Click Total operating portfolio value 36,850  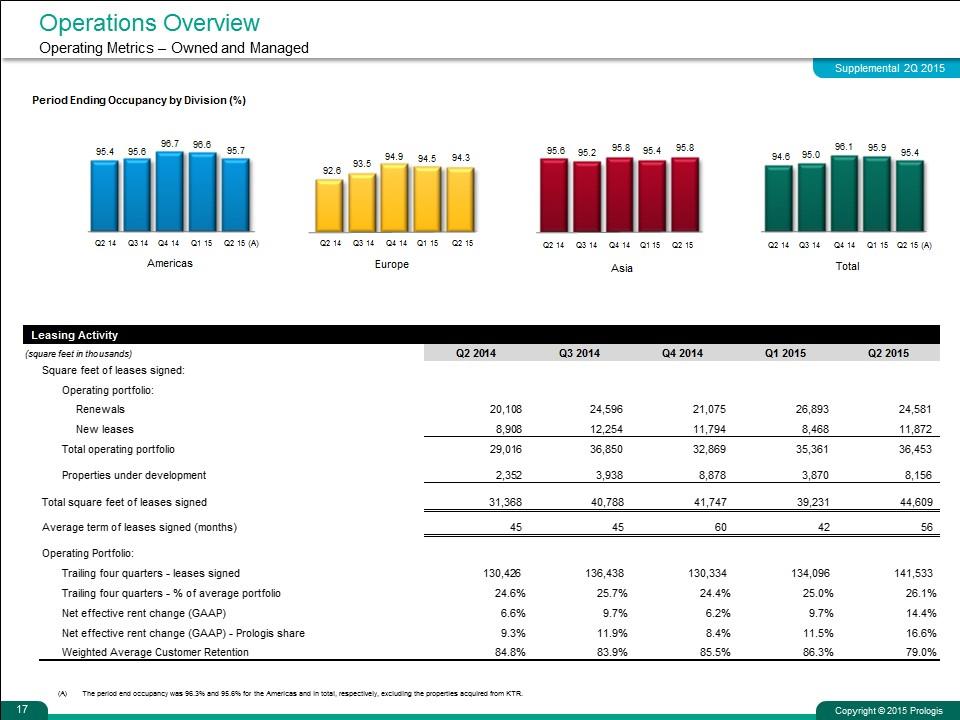pyautogui.click(x=606, y=449)
